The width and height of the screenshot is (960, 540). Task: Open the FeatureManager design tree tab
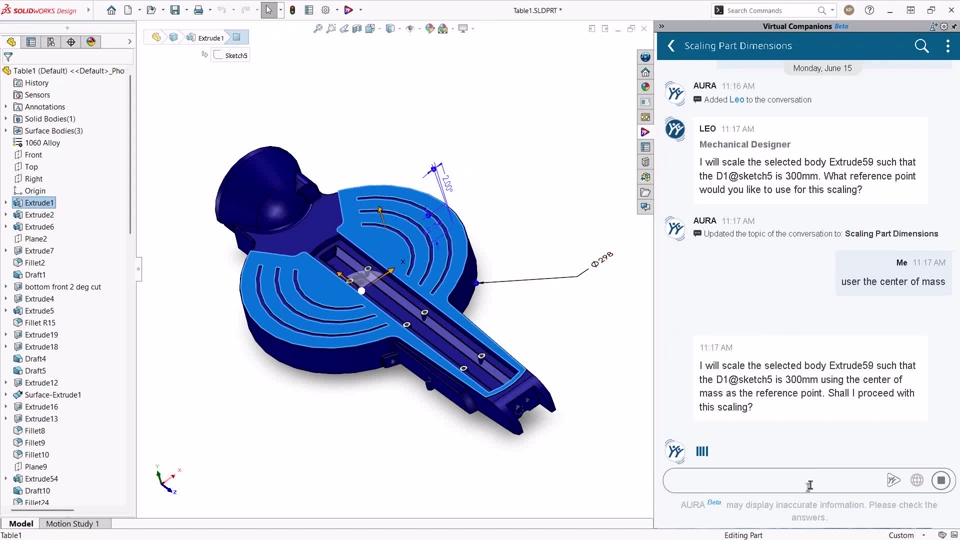click(x=11, y=42)
